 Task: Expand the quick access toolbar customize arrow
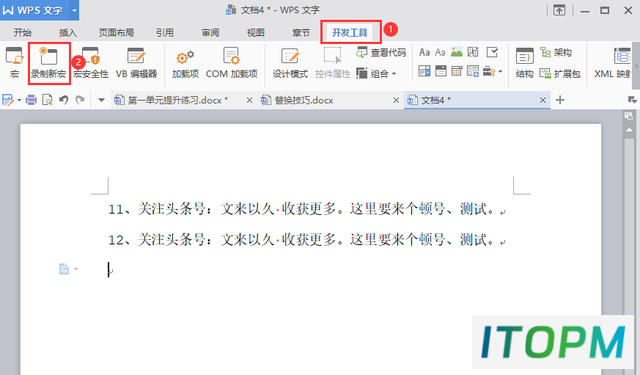click(x=101, y=100)
